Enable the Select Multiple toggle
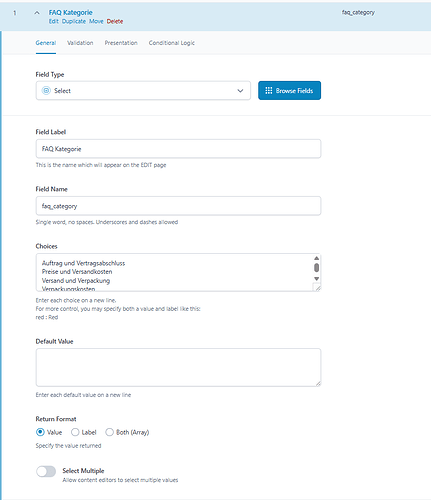Viewport: 431px width, 500px height. pos(46,471)
